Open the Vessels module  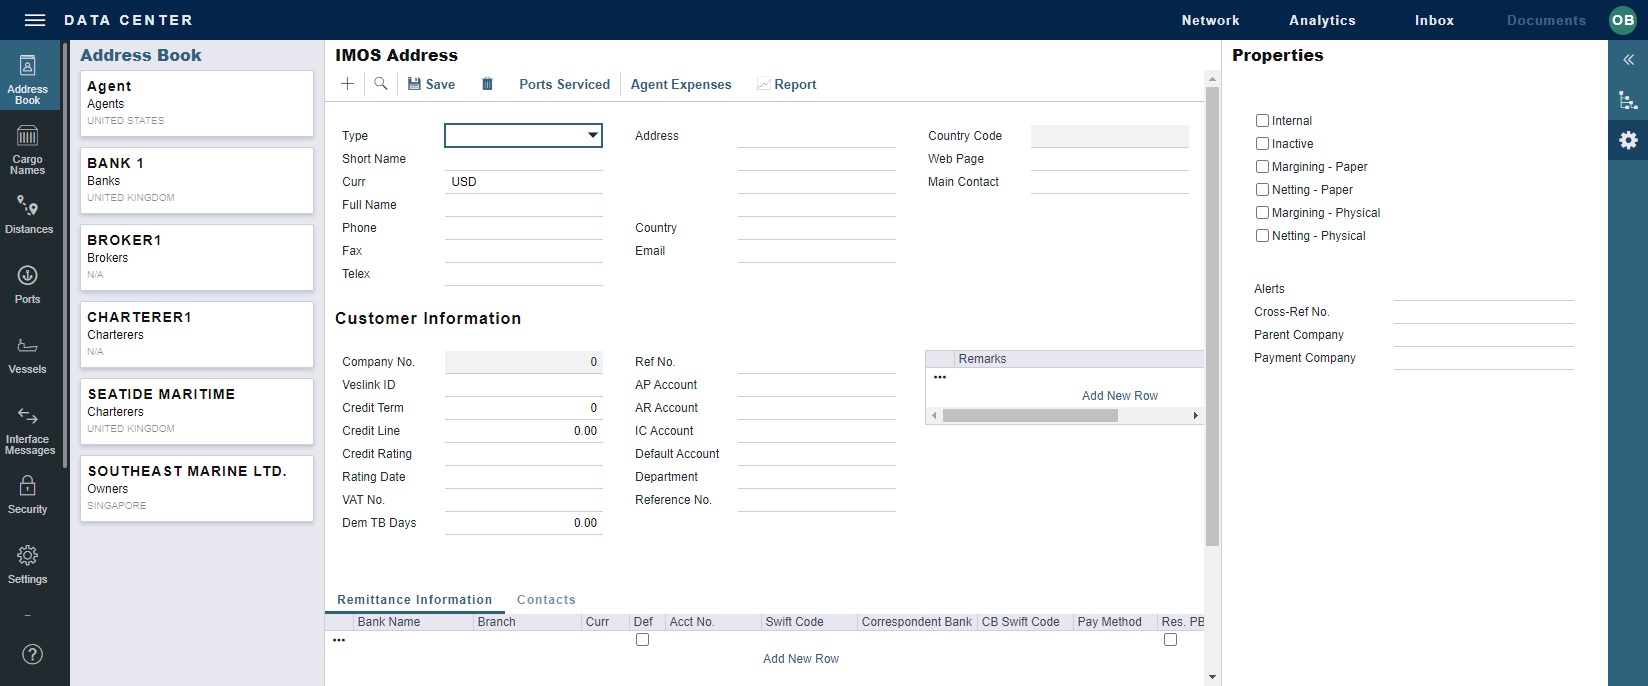click(x=28, y=355)
